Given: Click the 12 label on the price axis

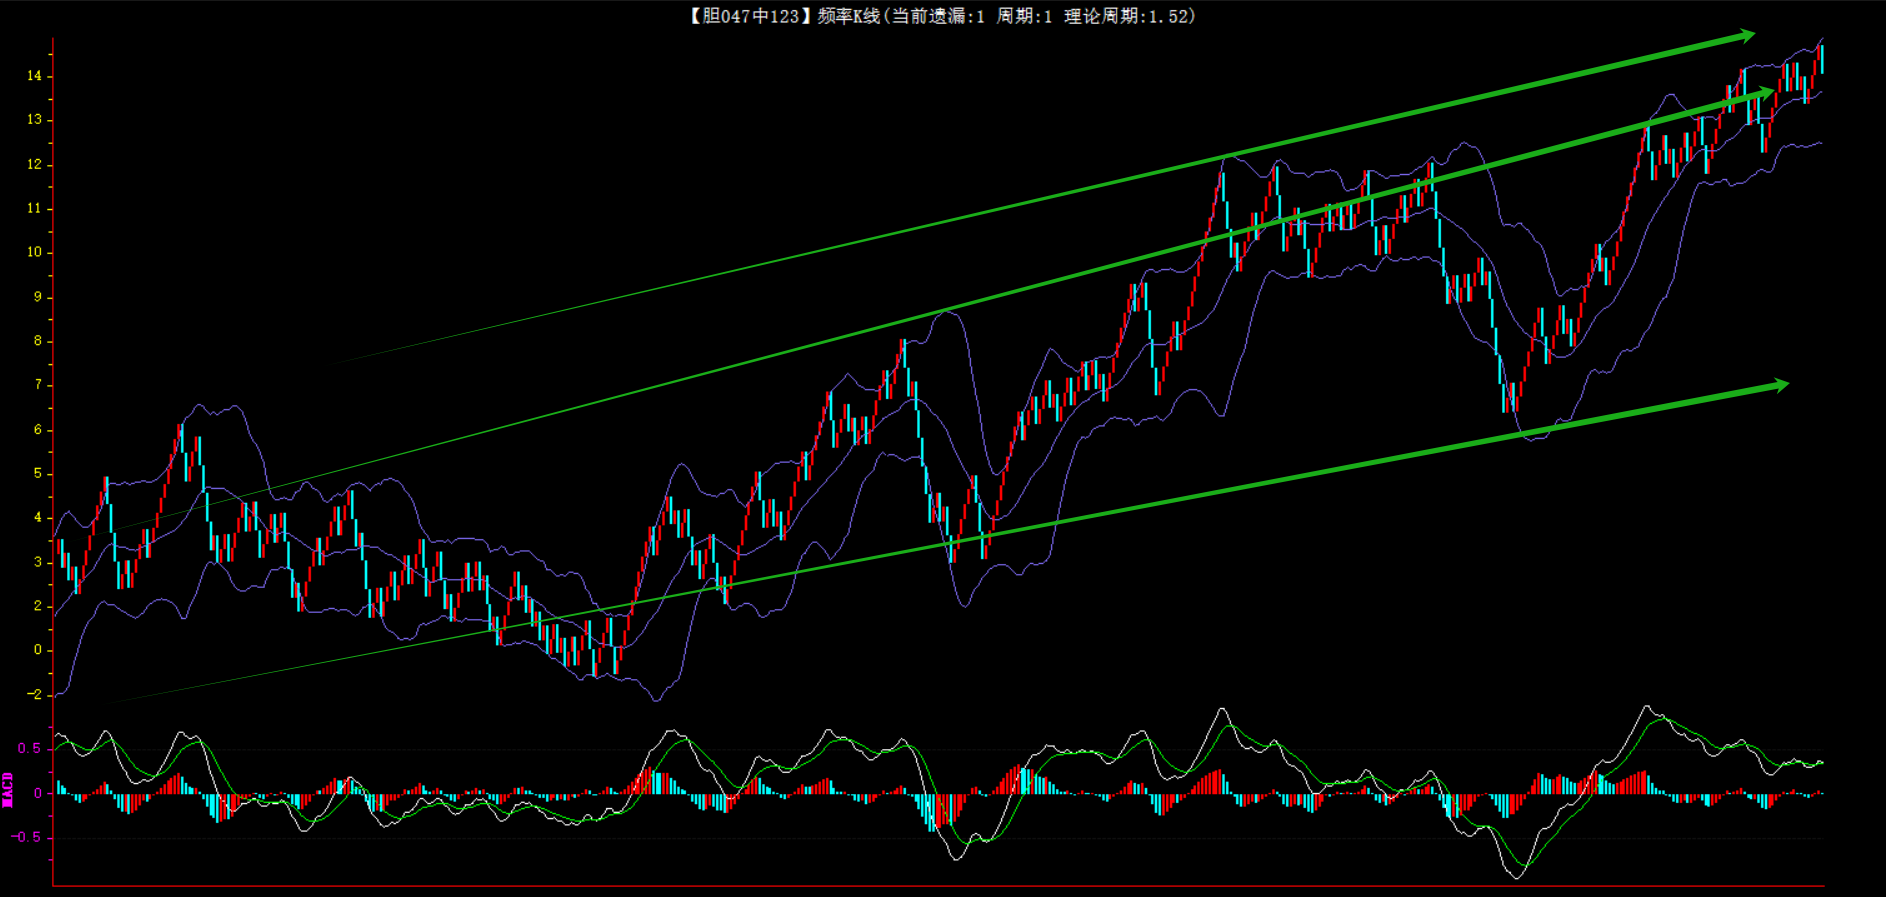Looking at the screenshot, I should pyautogui.click(x=35, y=164).
